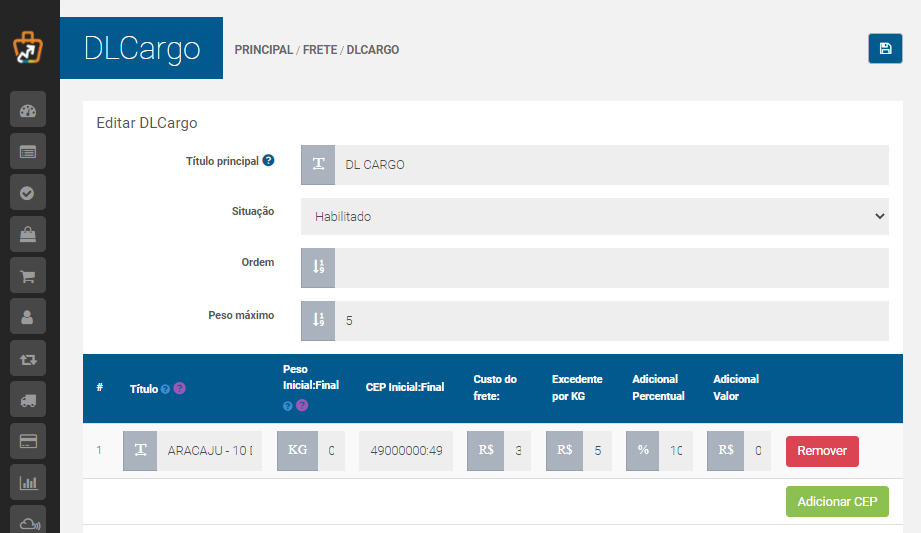Focus the Custo do frete value input

coord(517,451)
